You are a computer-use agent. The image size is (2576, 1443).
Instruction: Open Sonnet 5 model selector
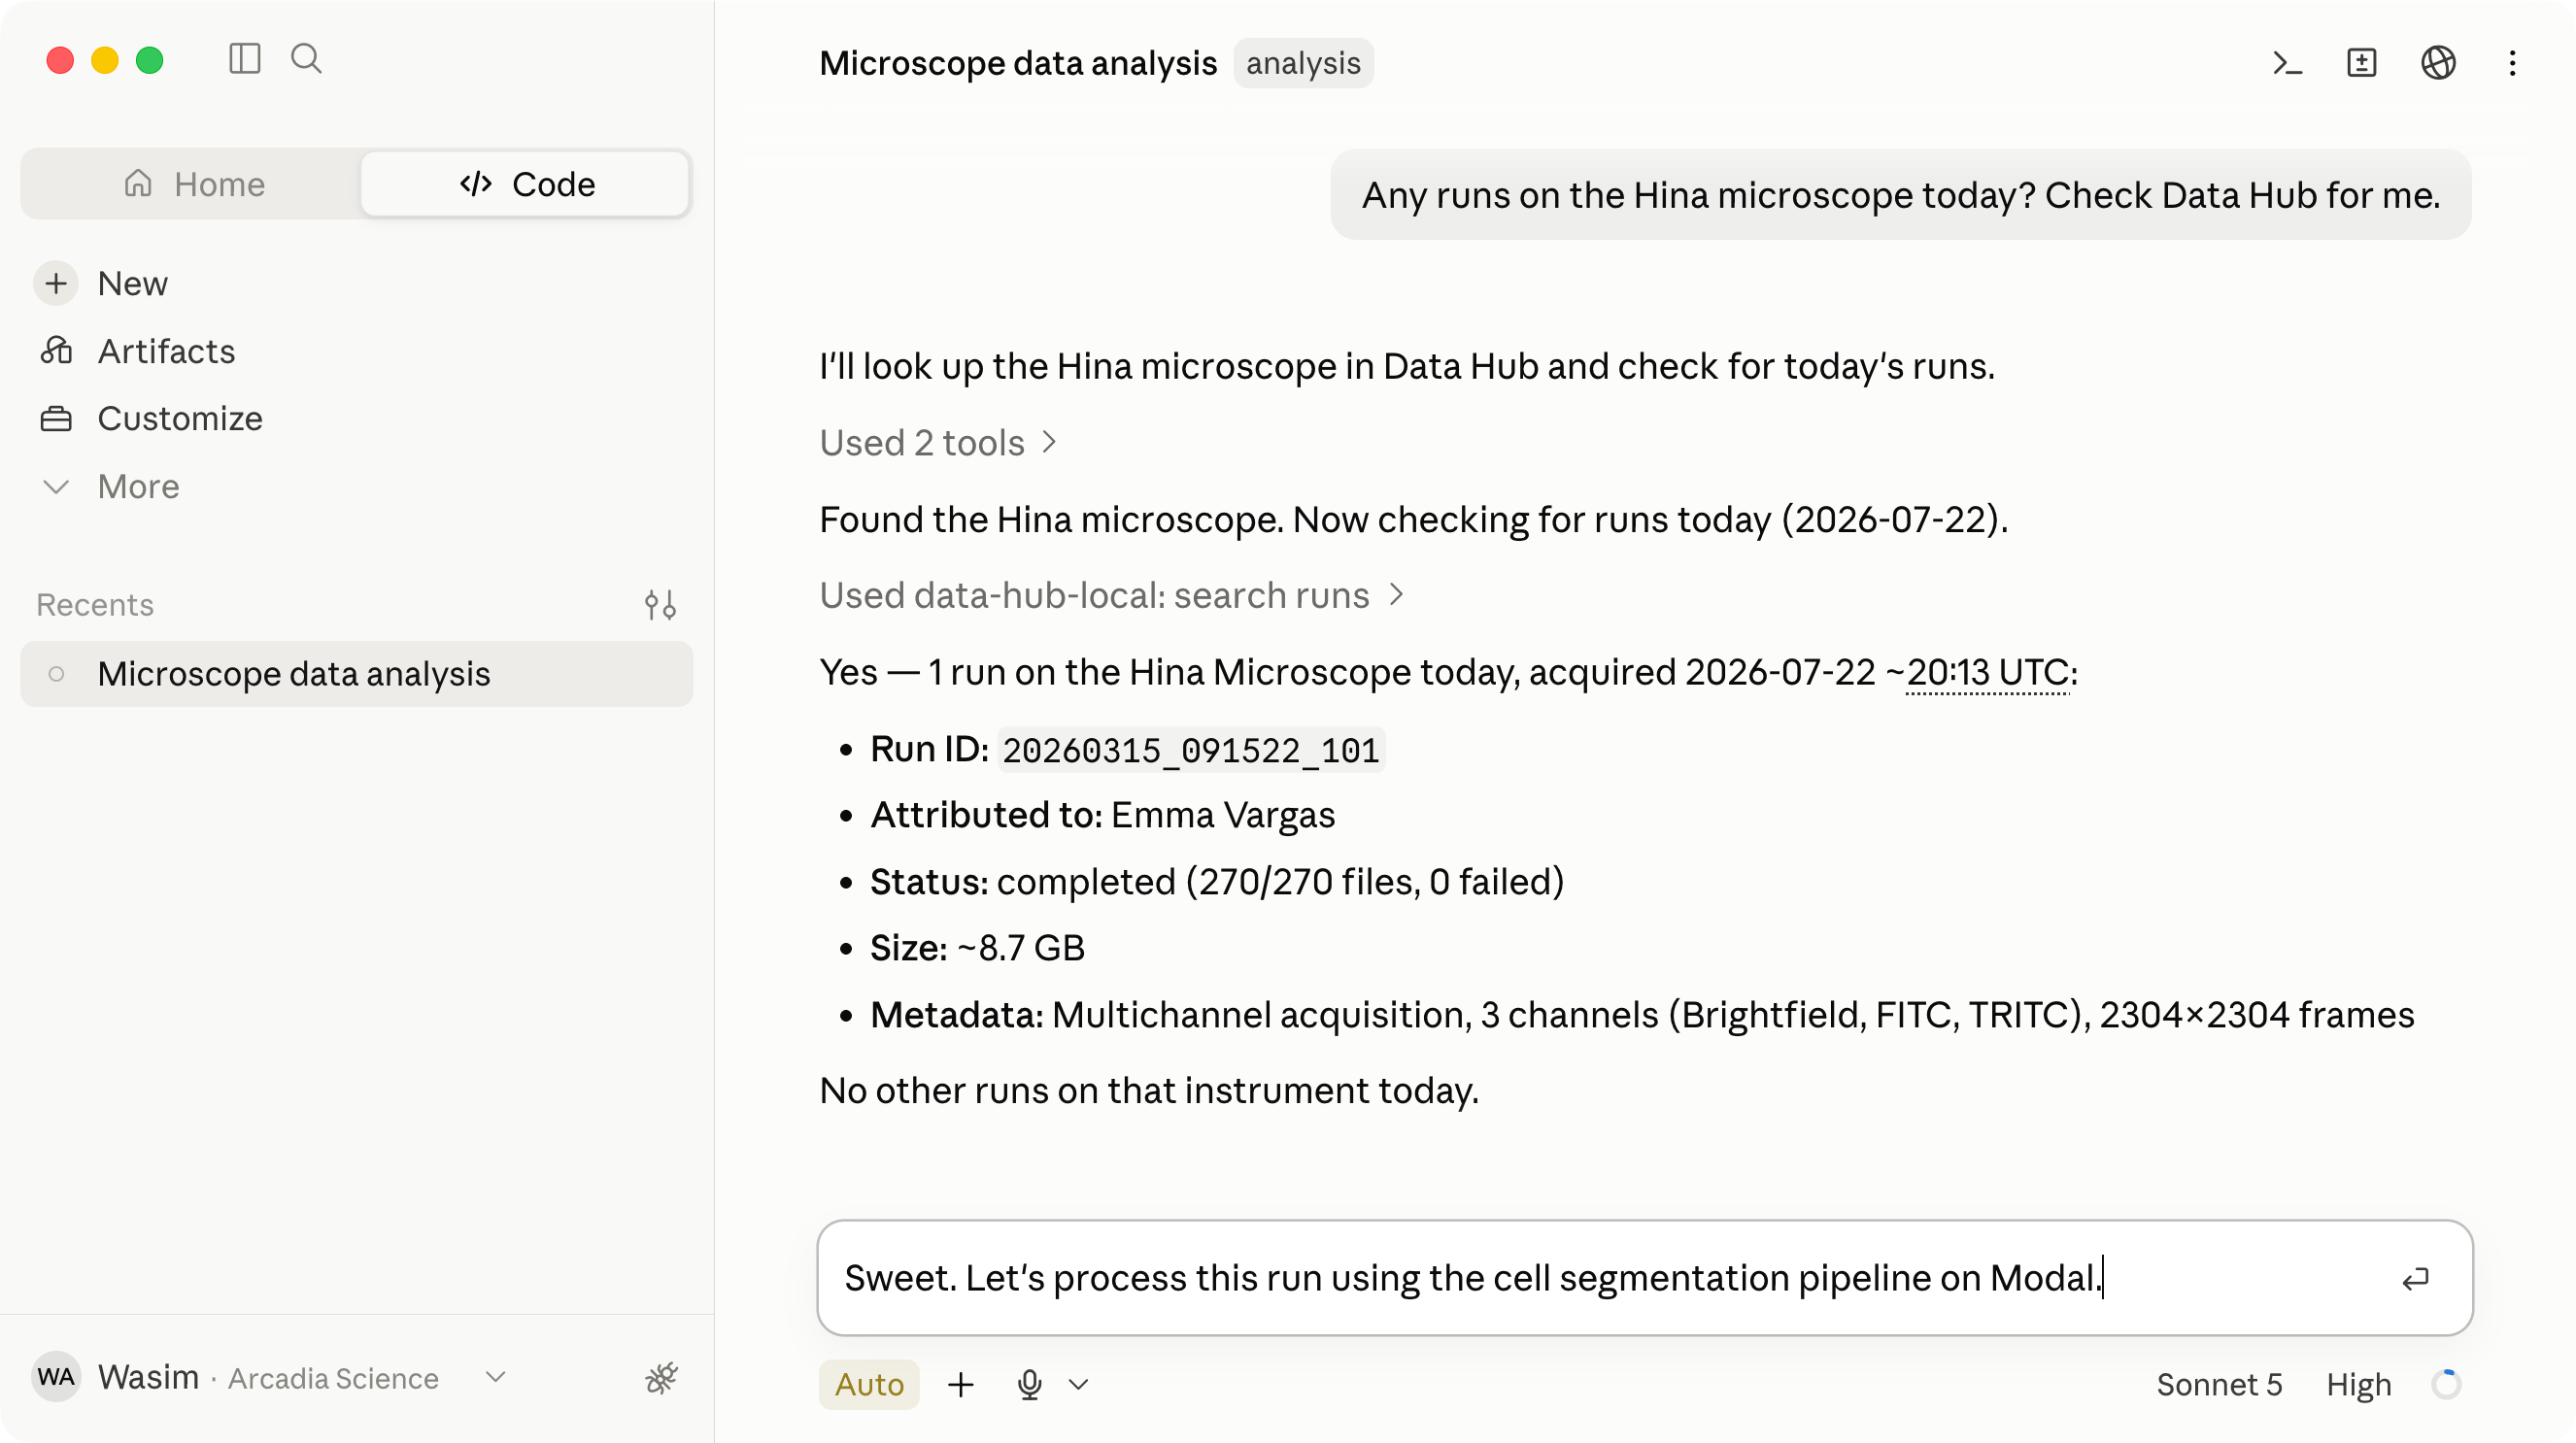(x=2218, y=1384)
